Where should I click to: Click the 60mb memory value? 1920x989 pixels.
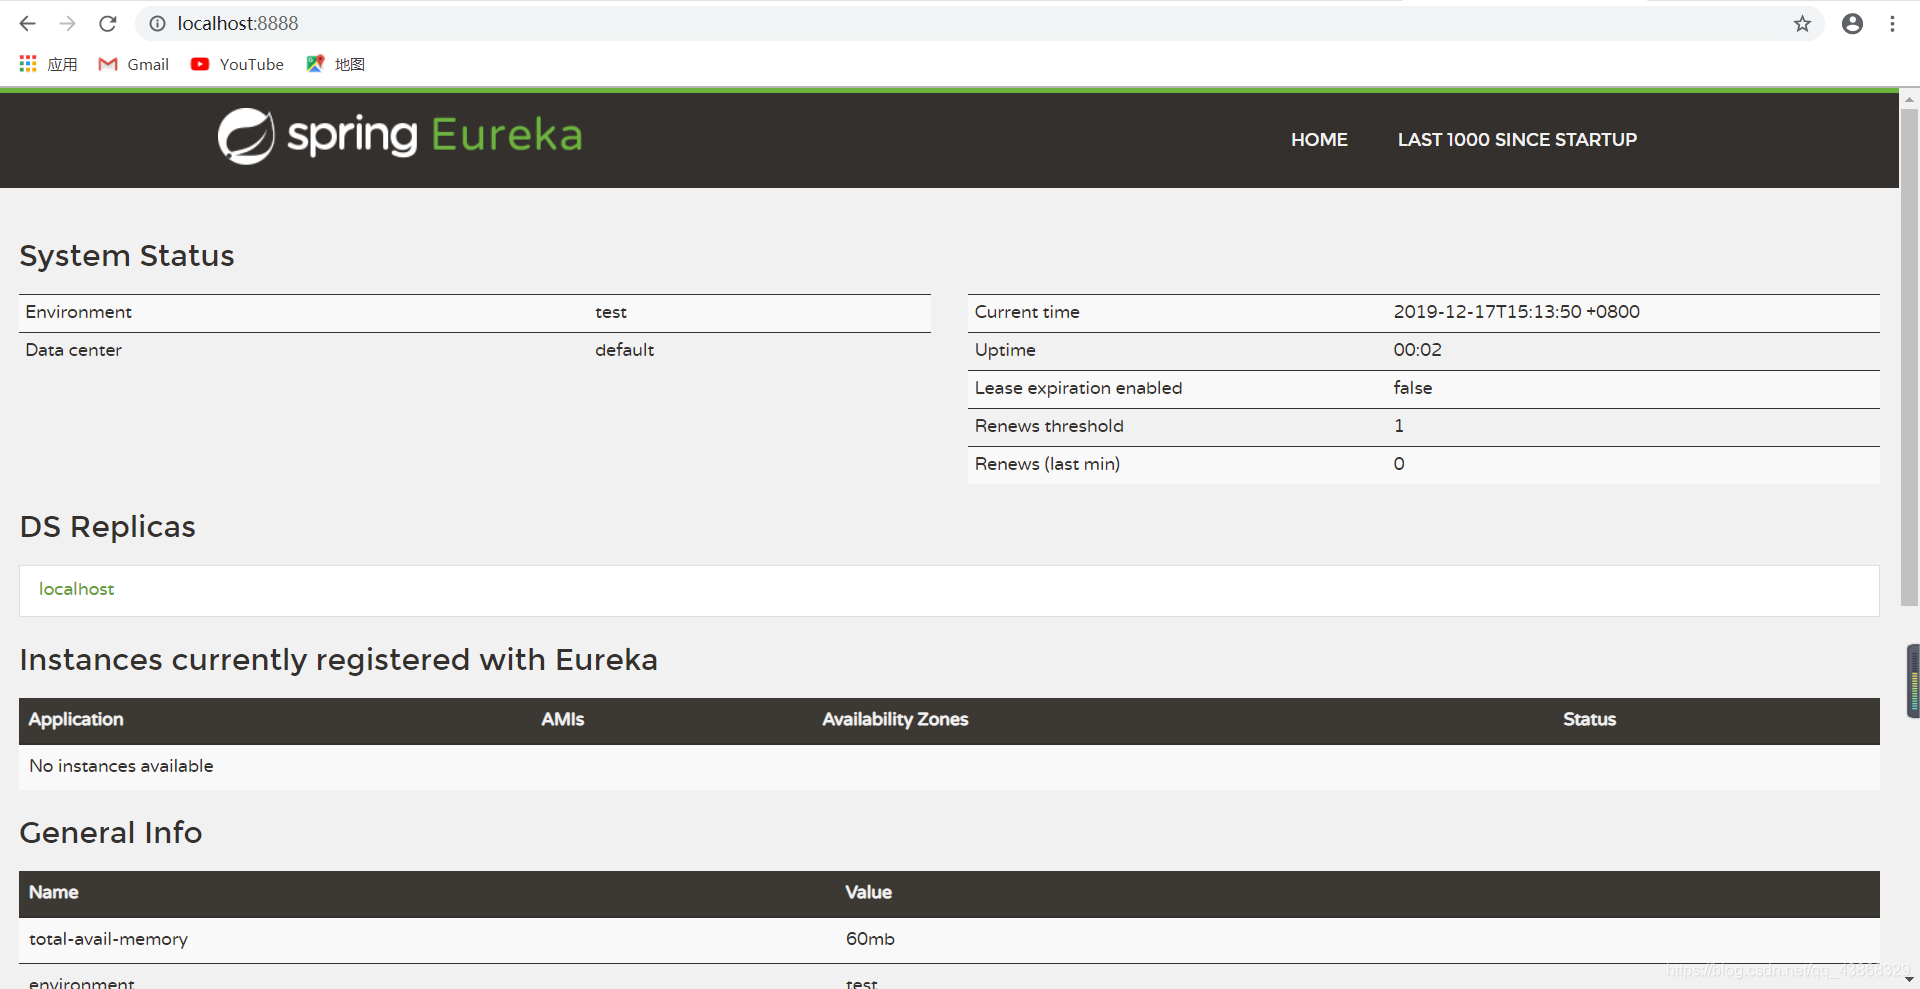(x=870, y=939)
